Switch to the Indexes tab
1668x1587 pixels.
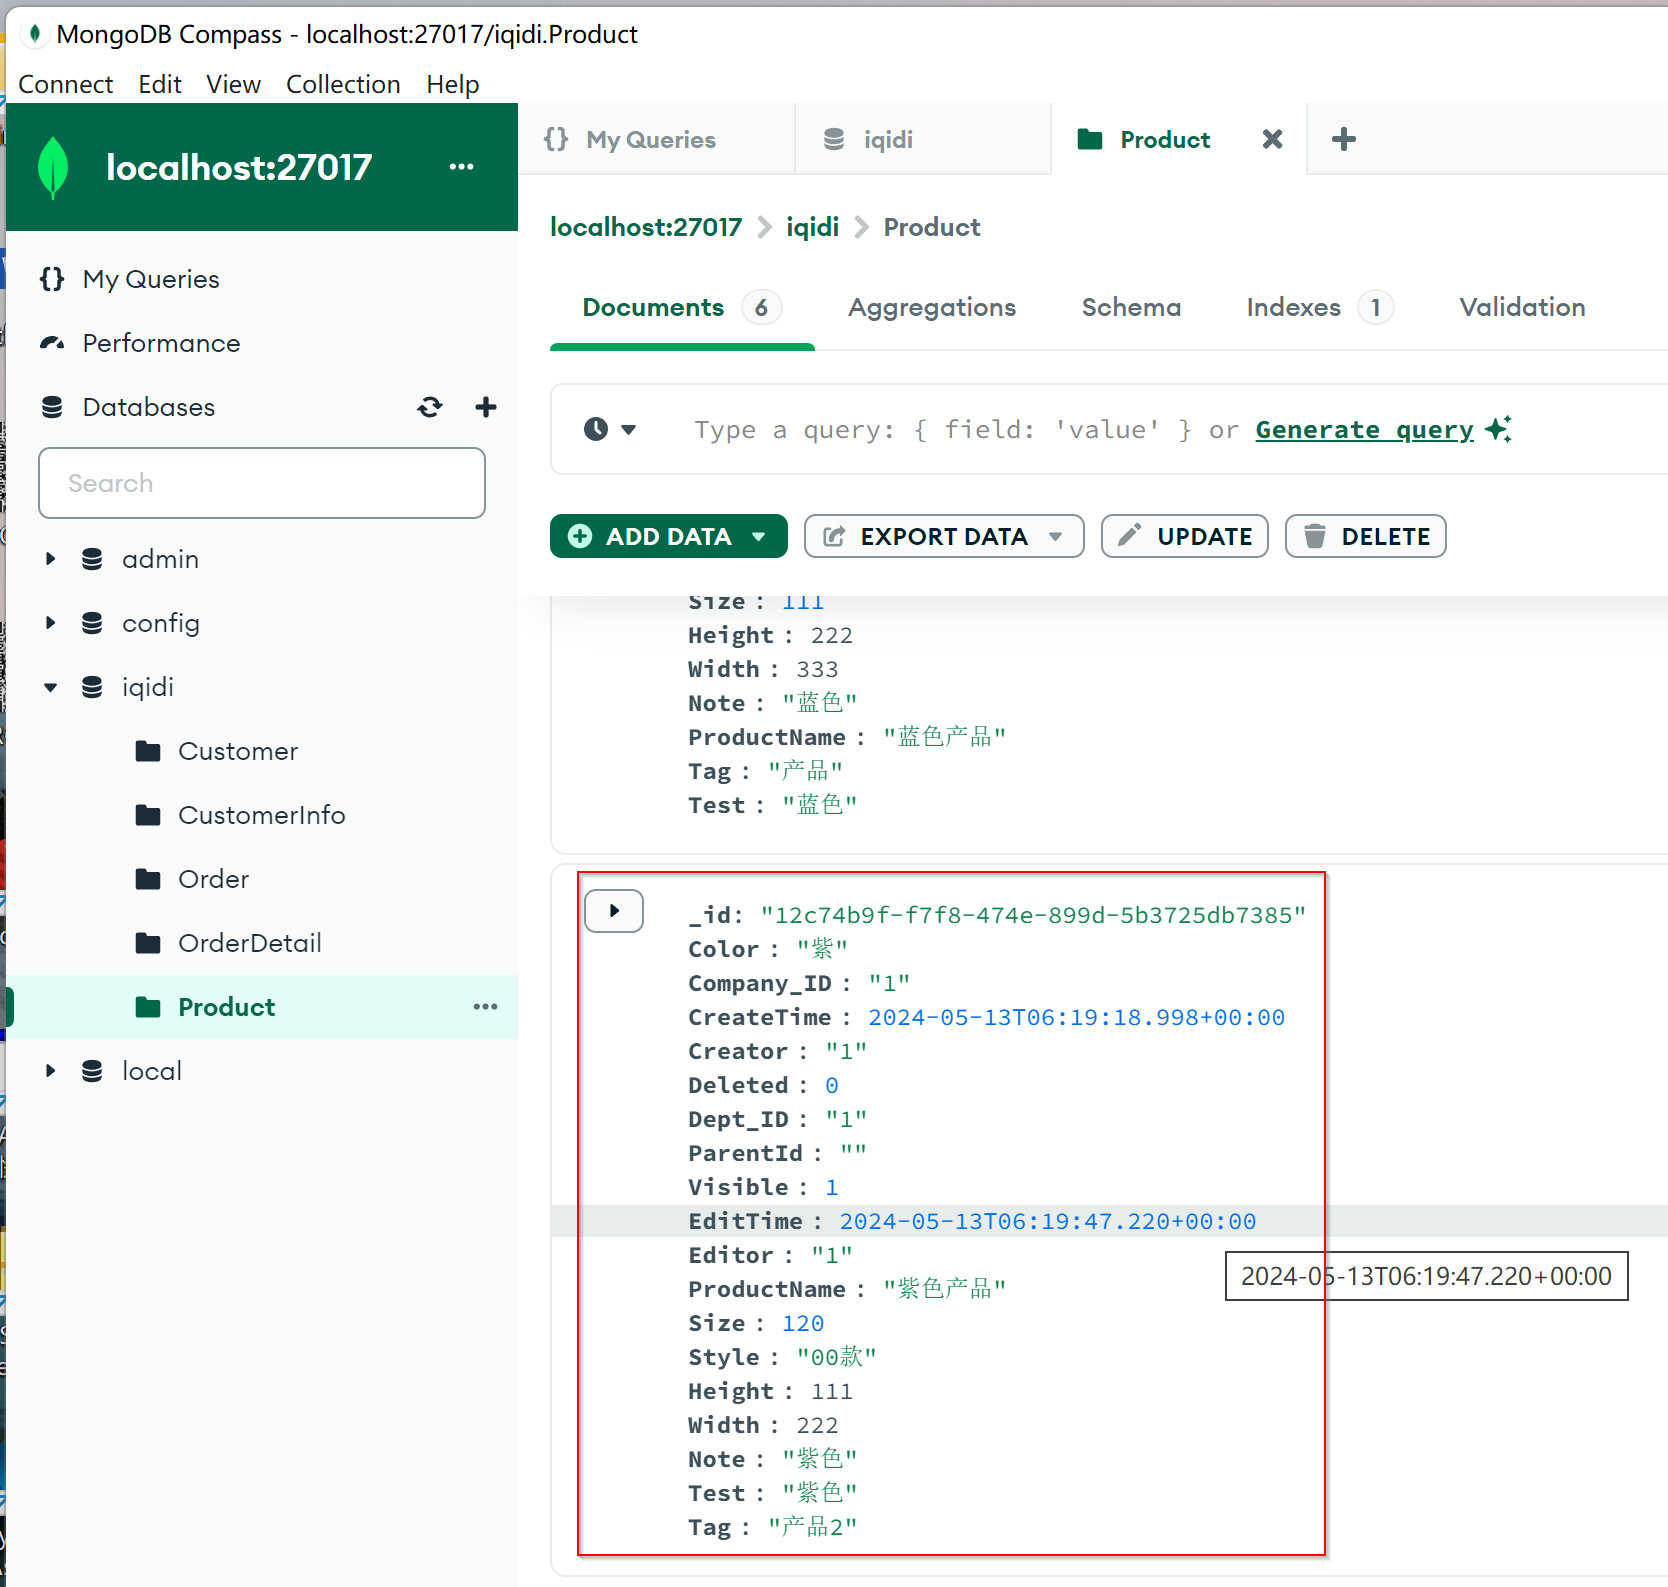(x=1319, y=307)
